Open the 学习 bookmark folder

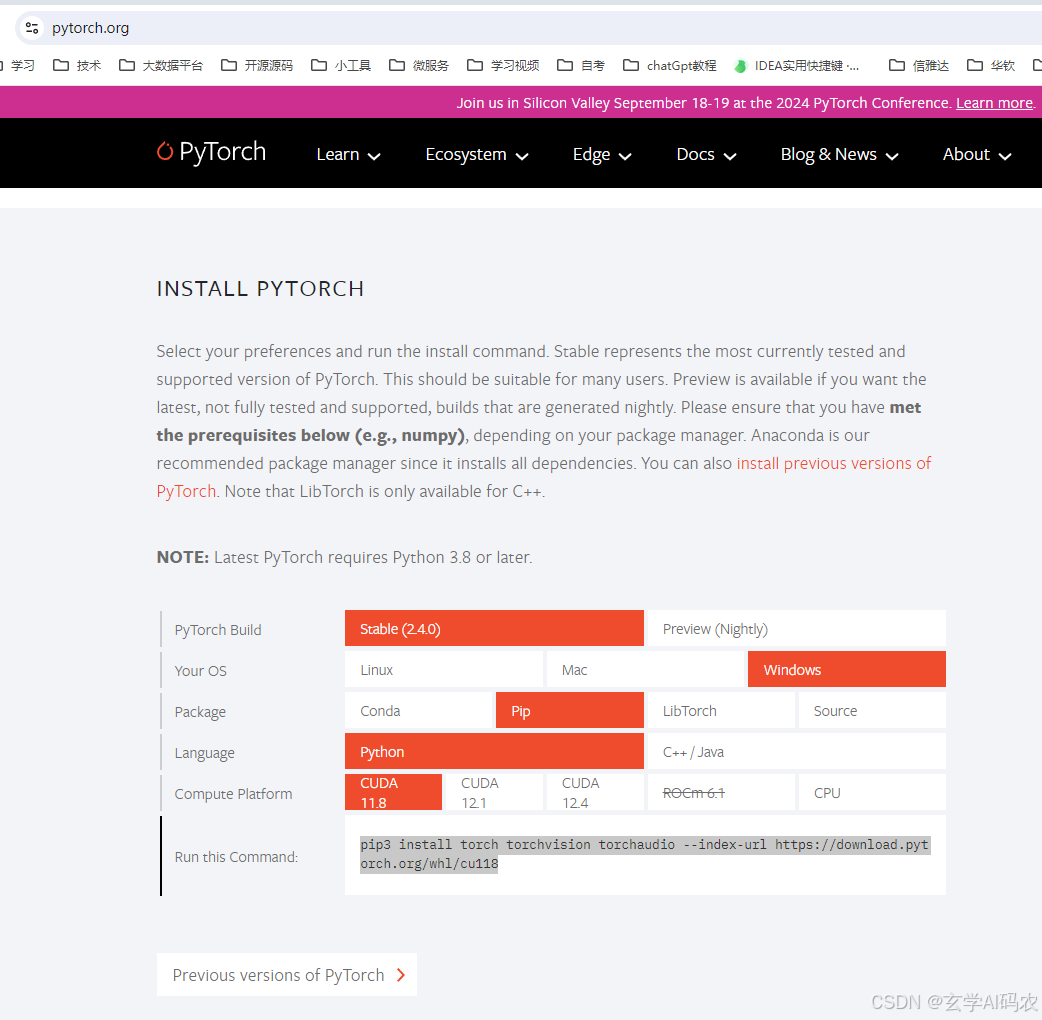pyautogui.click(x=18, y=65)
